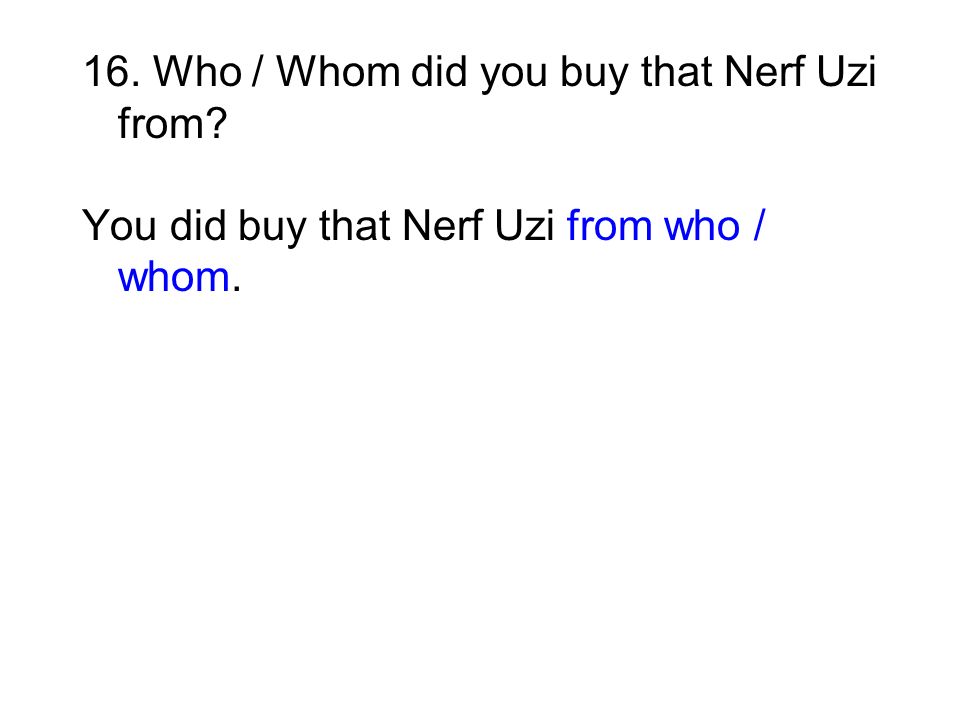Click the blue word whom
Viewport: 960px width, 720px height.
coord(174,277)
